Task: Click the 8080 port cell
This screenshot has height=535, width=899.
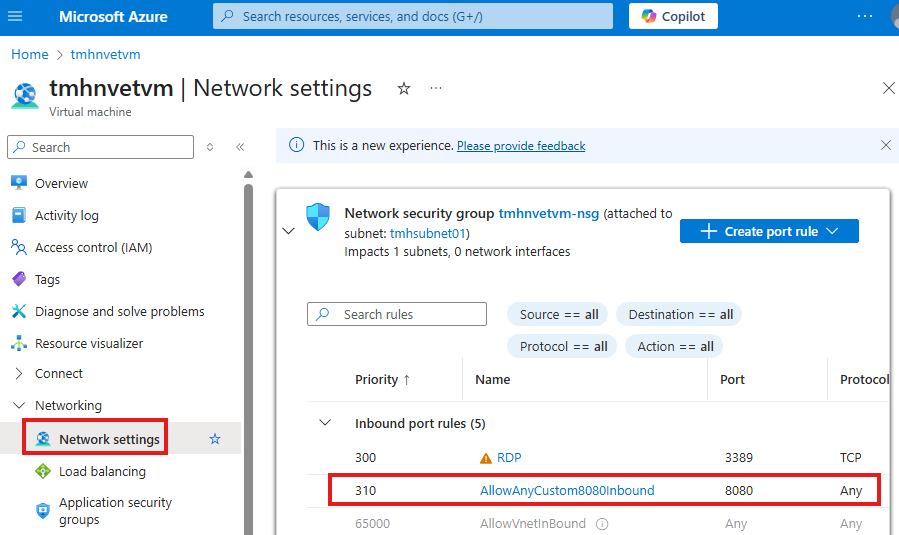Action: (738, 491)
